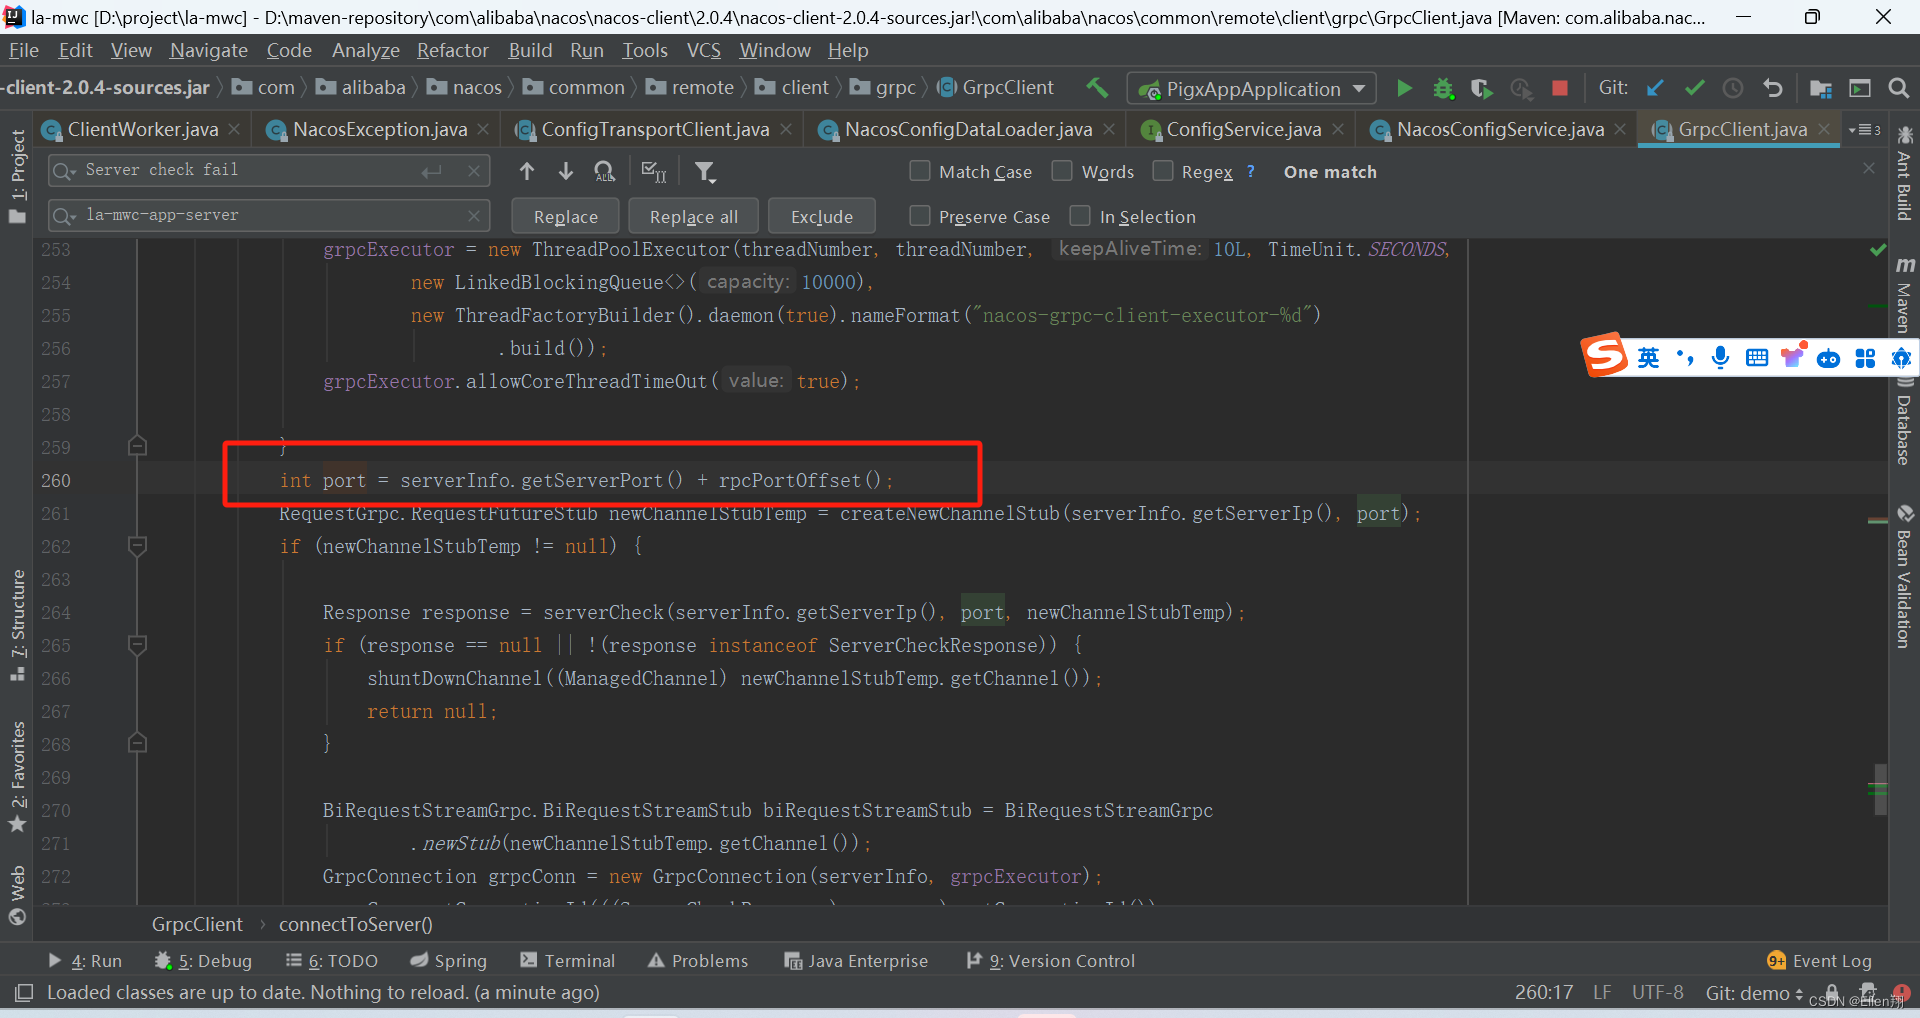Open replace history dropdown in replace field
1920x1018 pixels.
[64, 216]
